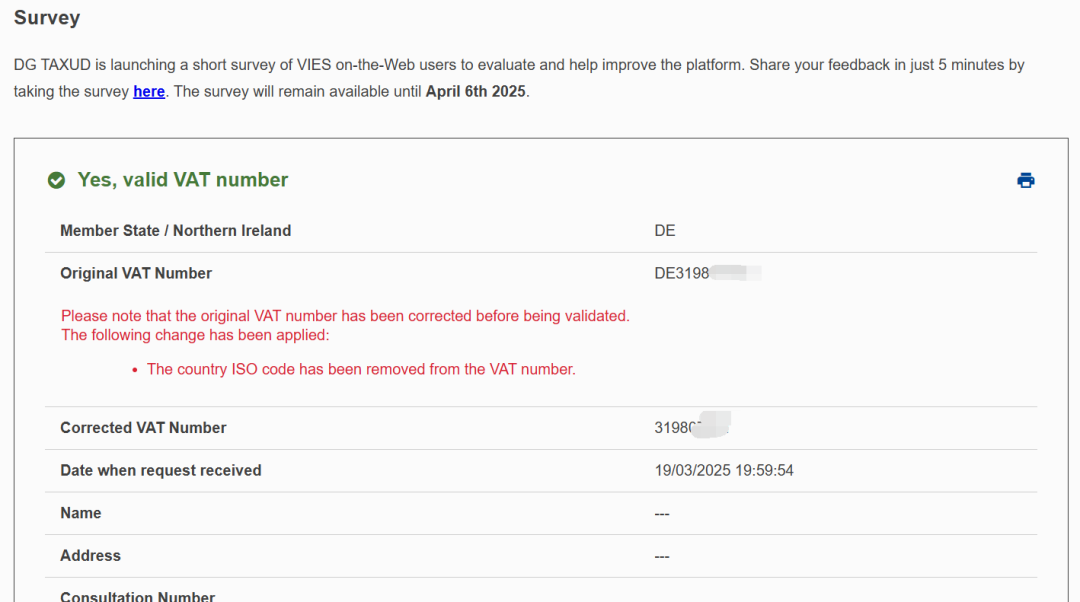
Task: Click the 'Member State / Northern Ireland' label
Action: [x=176, y=231]
